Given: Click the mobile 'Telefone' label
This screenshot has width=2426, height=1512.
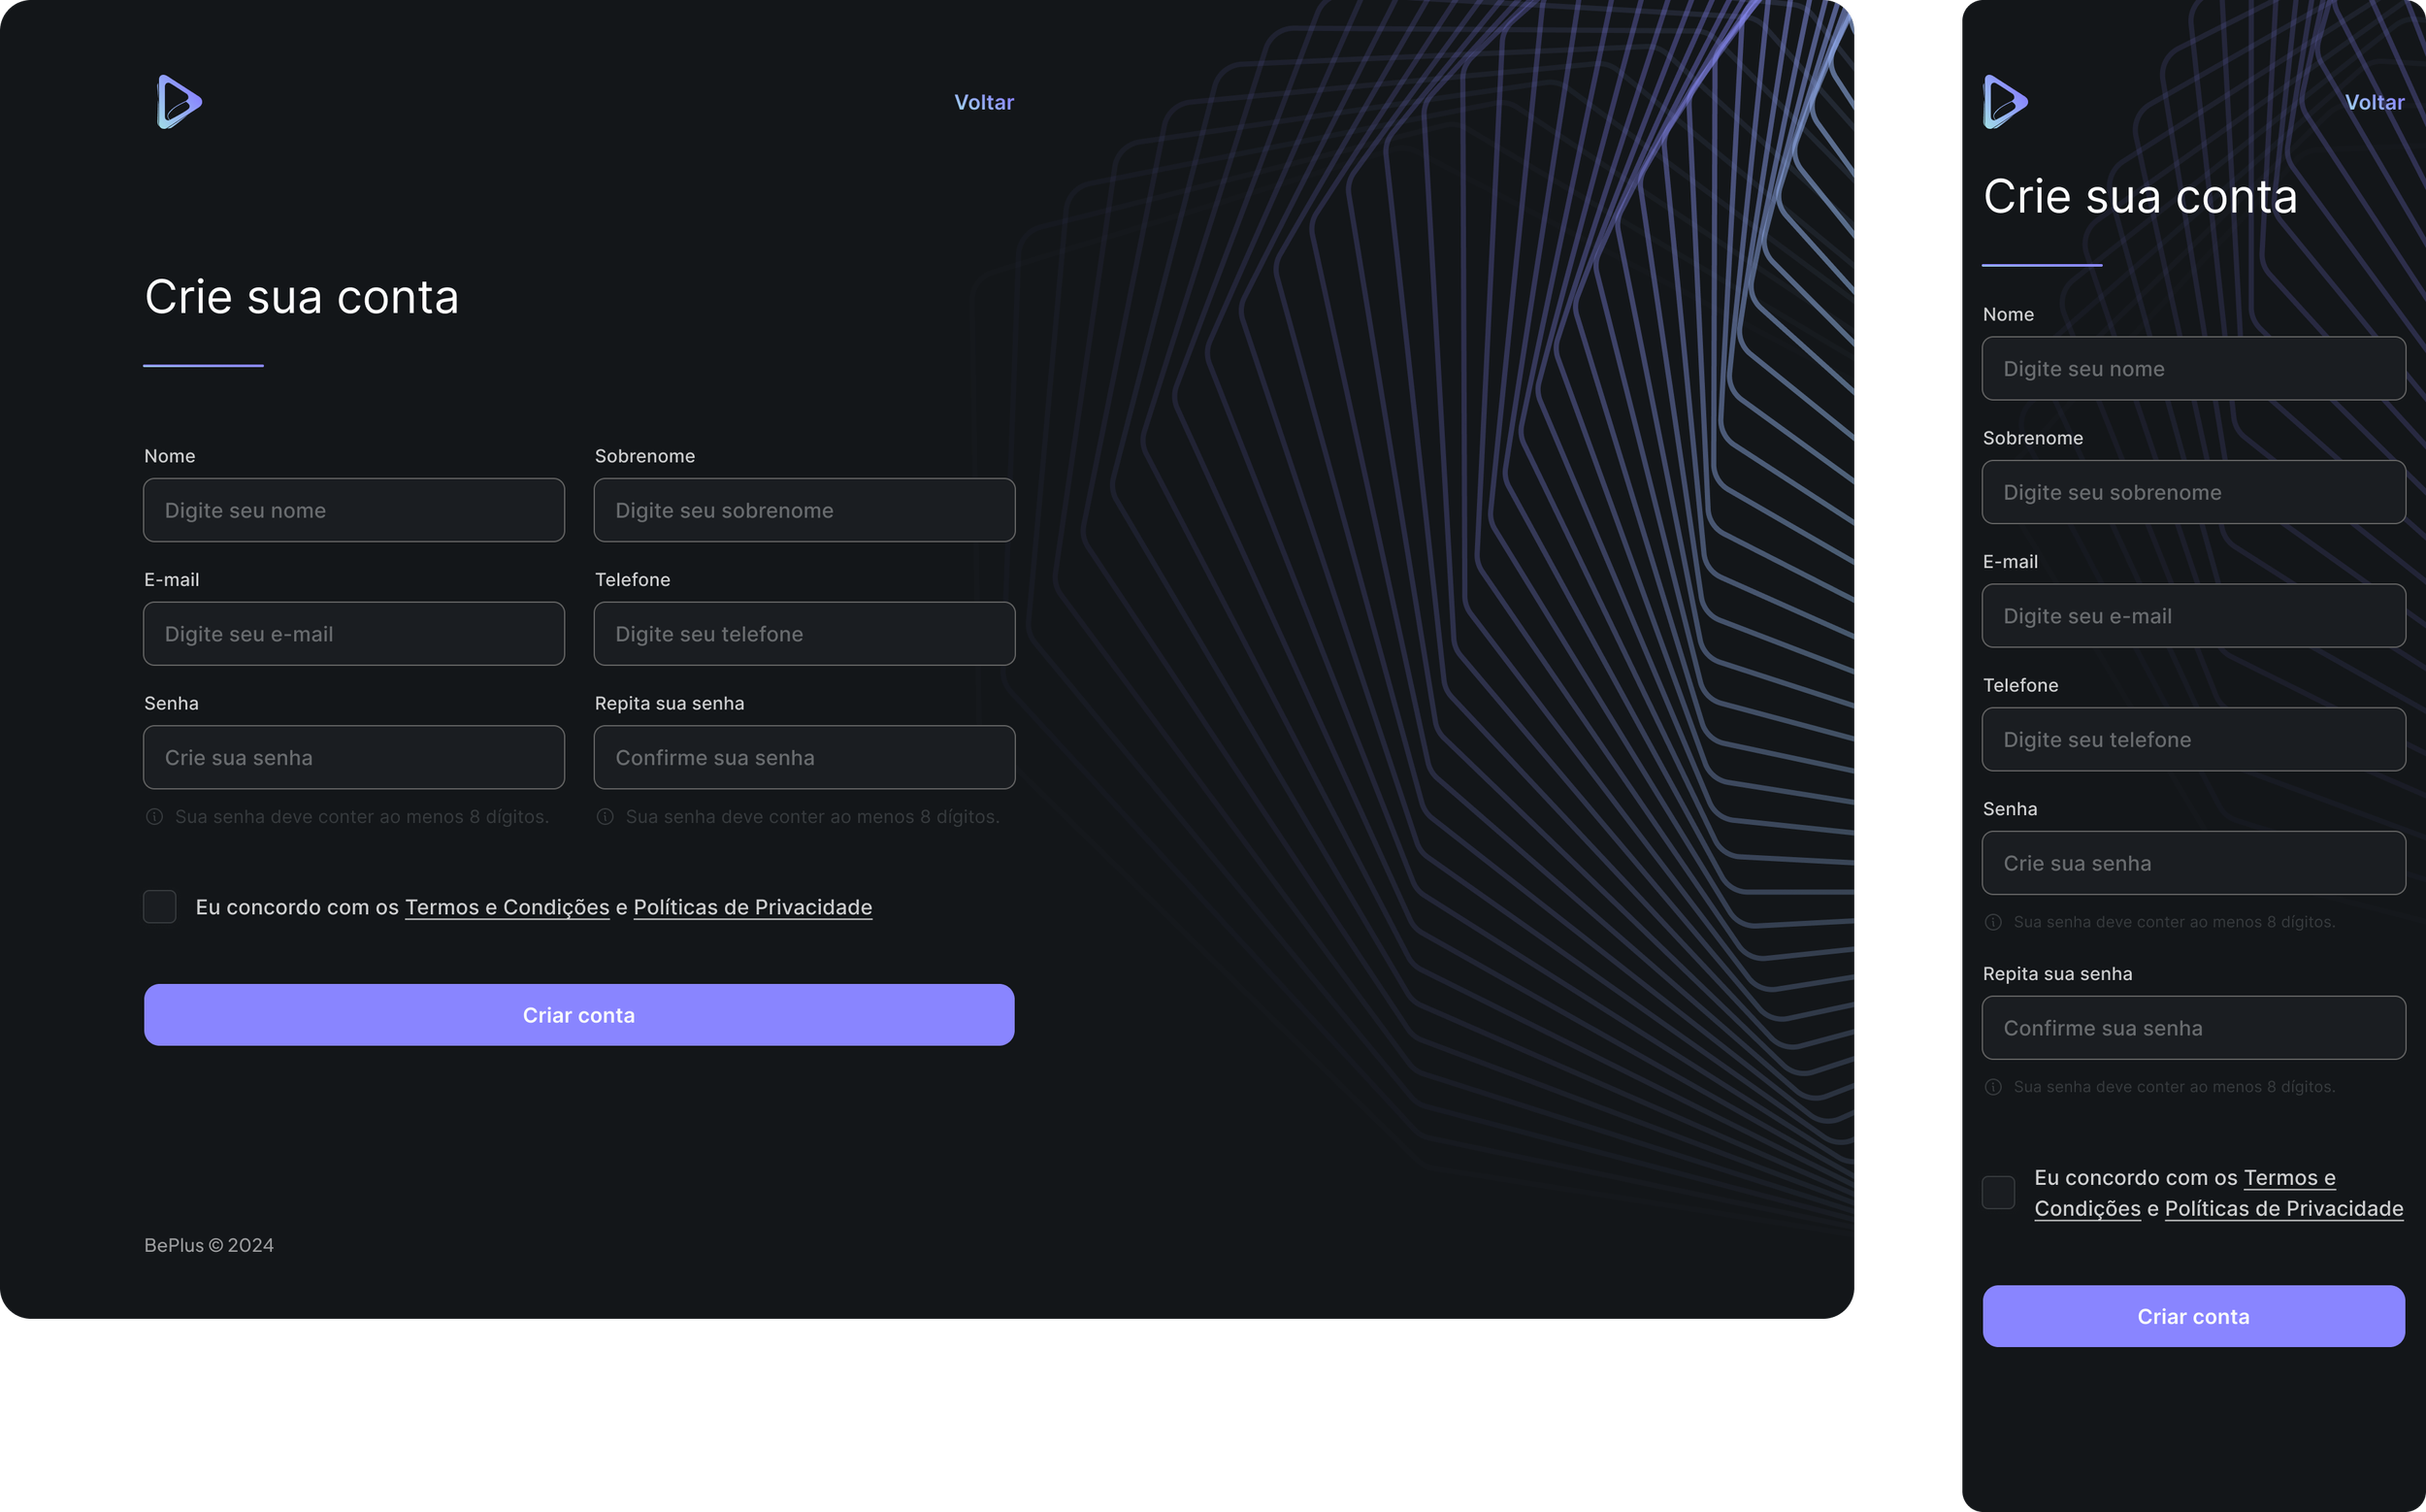Looking at the screenshot, I should click(2021, 685).
